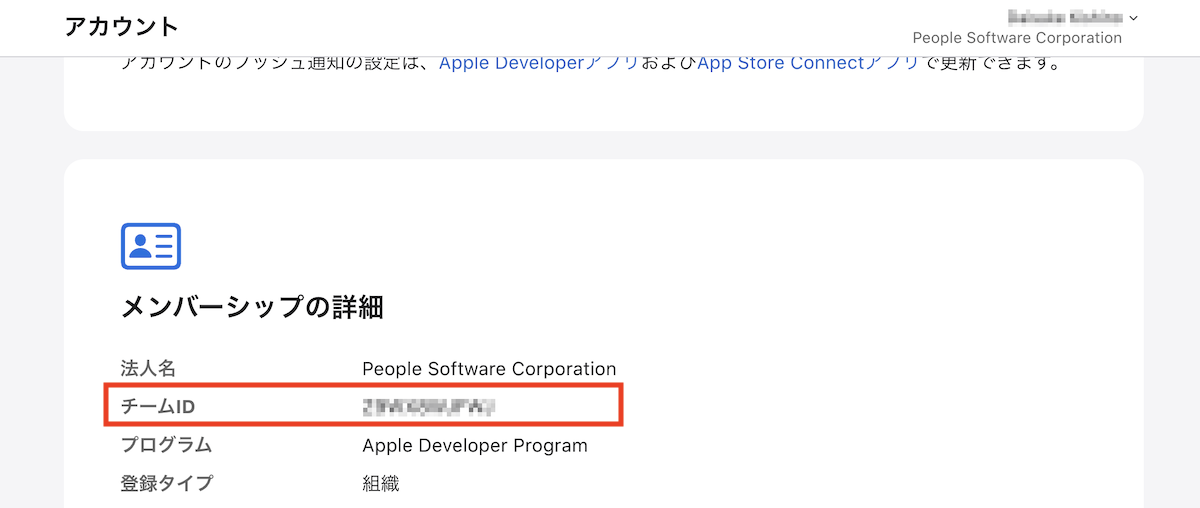Click the 登録タイプ label
Viewport: 1200px width, 508px height.
point(167,483)
